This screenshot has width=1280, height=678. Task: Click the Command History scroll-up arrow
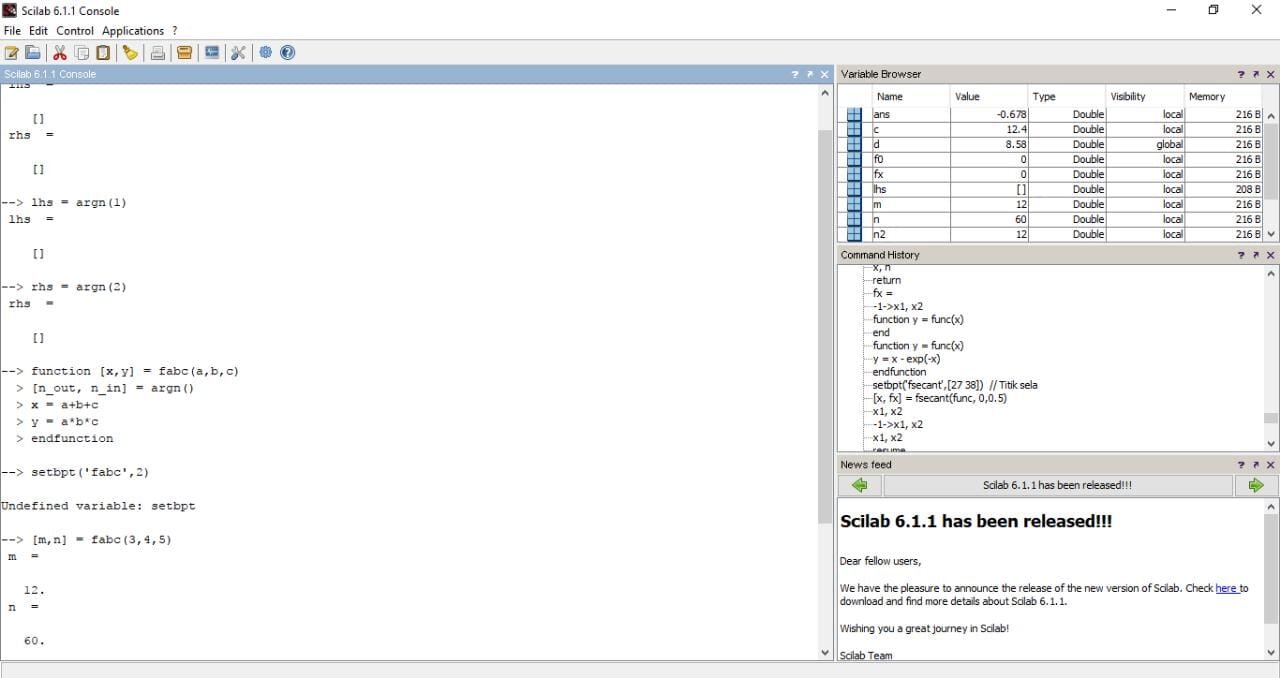[x=1271, y=273]
